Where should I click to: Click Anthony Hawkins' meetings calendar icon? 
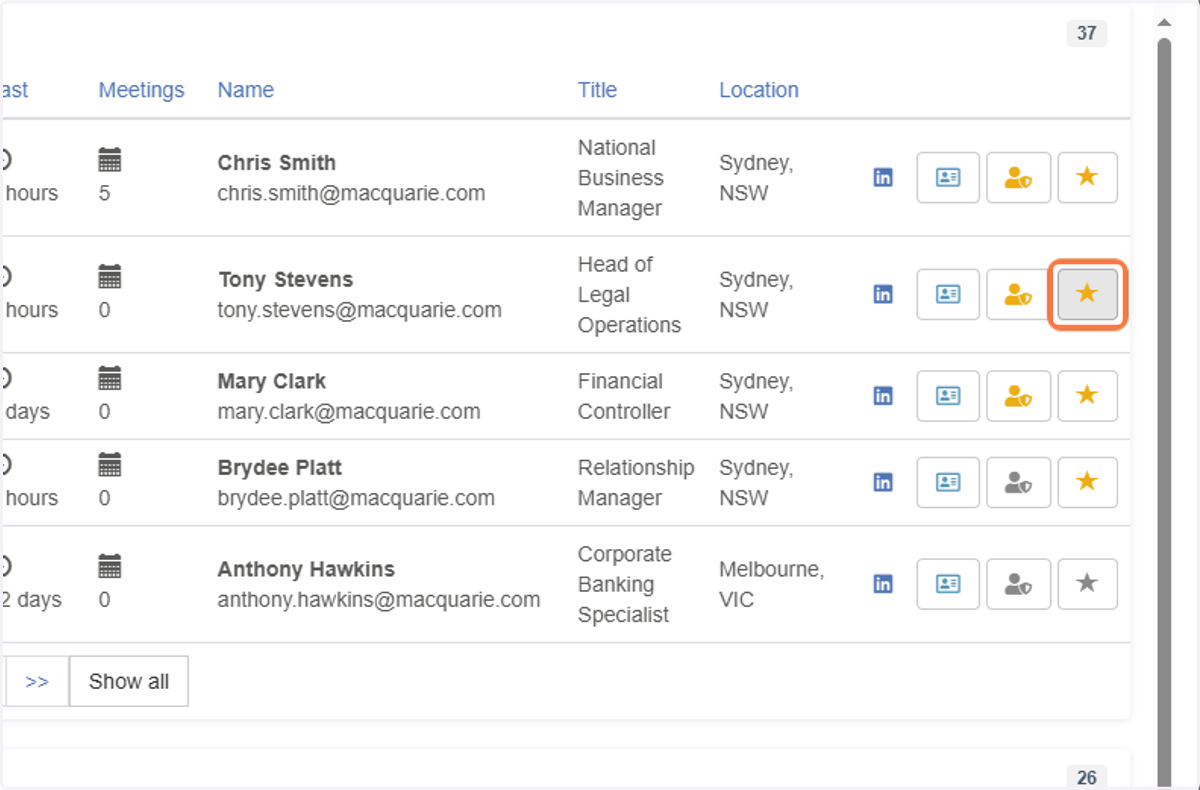coord(110,567)
